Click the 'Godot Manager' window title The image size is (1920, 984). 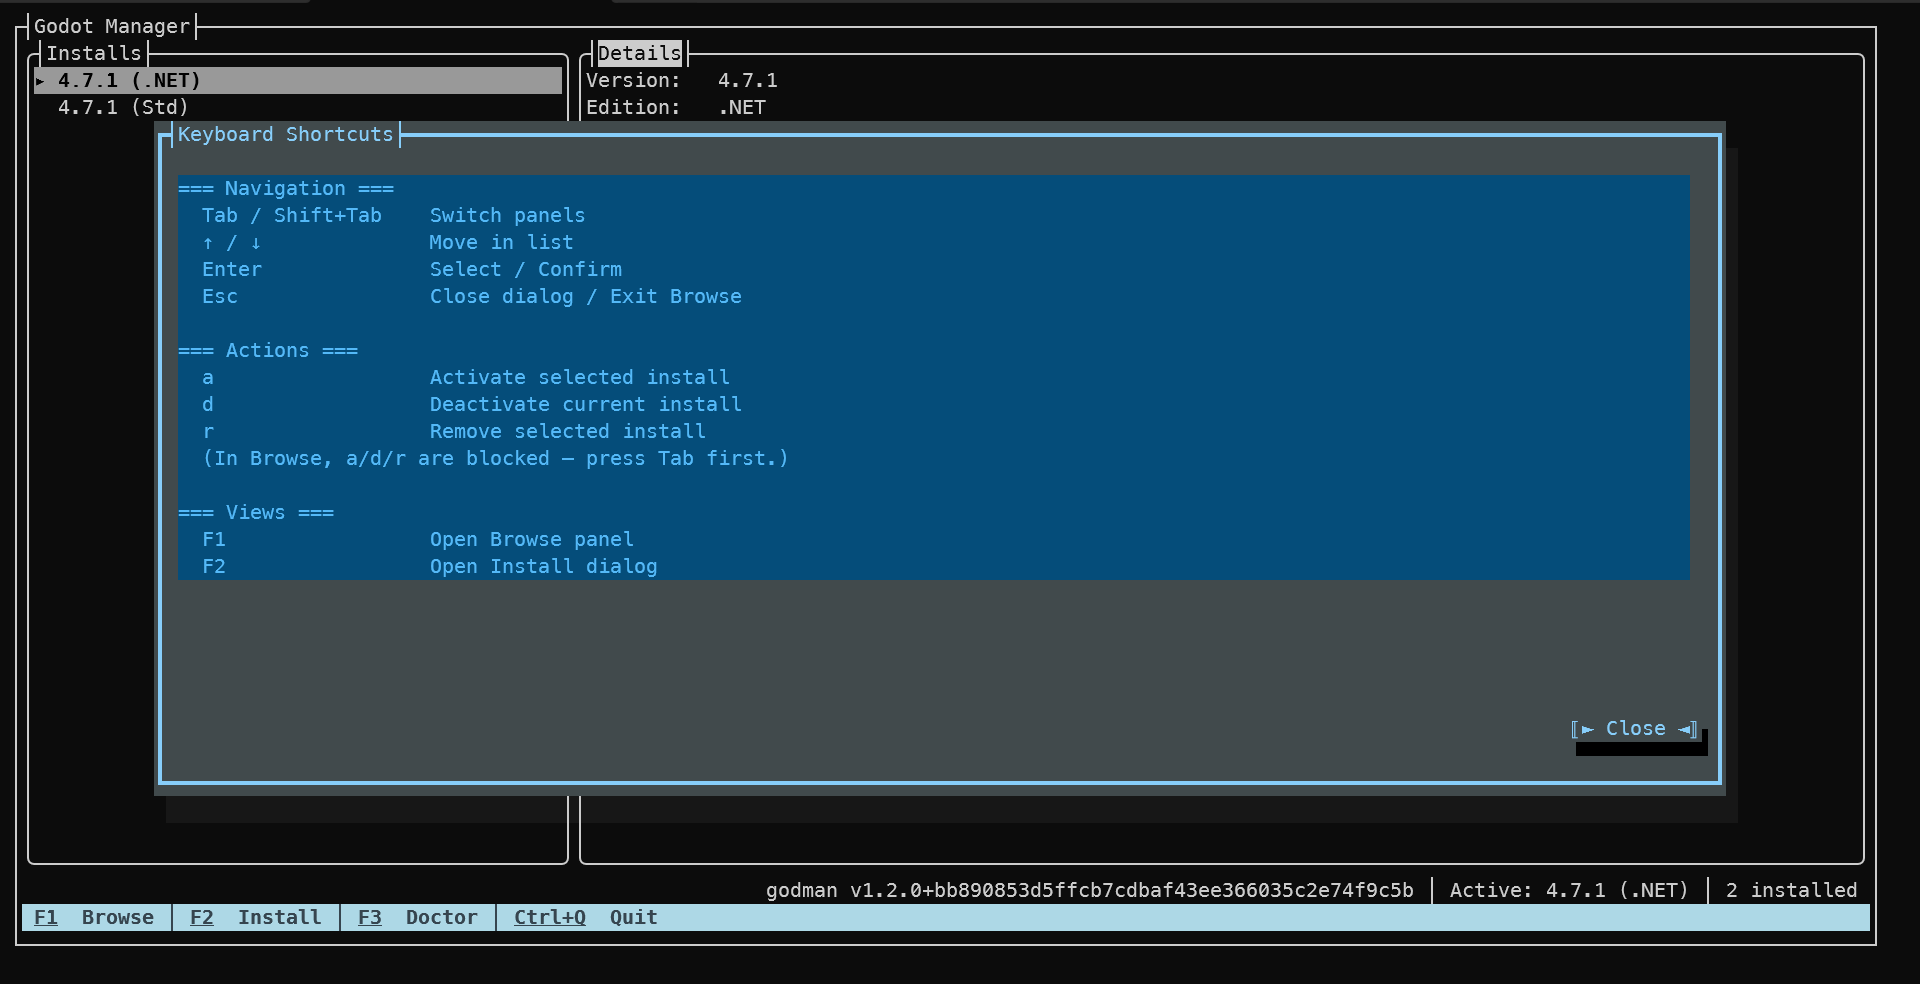pos(112,27)
